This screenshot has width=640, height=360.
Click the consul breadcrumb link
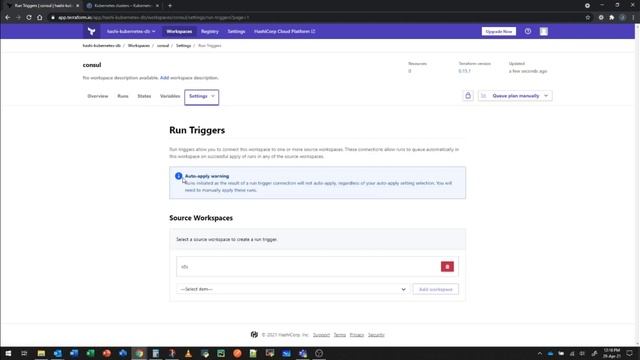[x=163, y=46]
